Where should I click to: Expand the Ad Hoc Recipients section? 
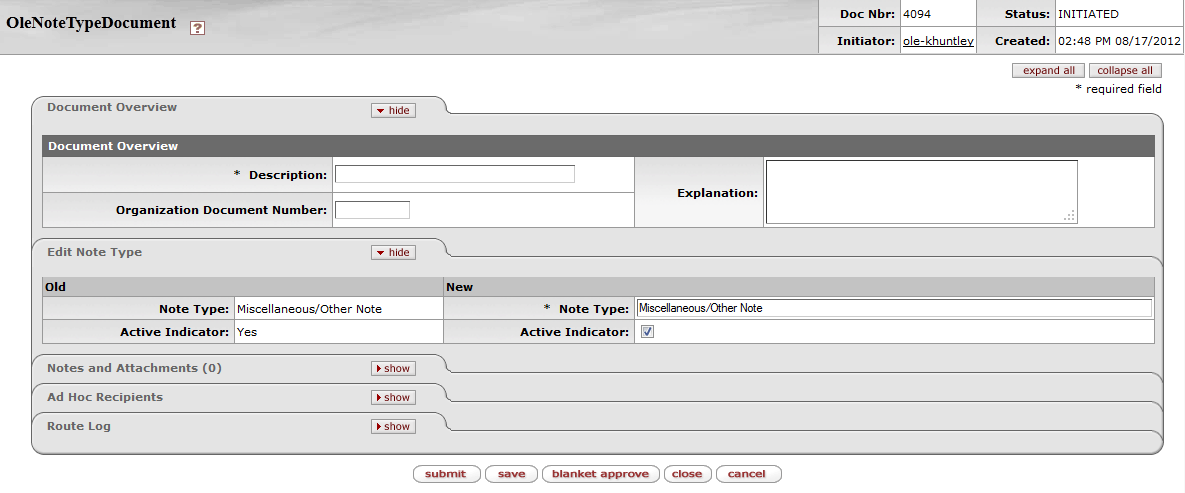tap(393, 397)
